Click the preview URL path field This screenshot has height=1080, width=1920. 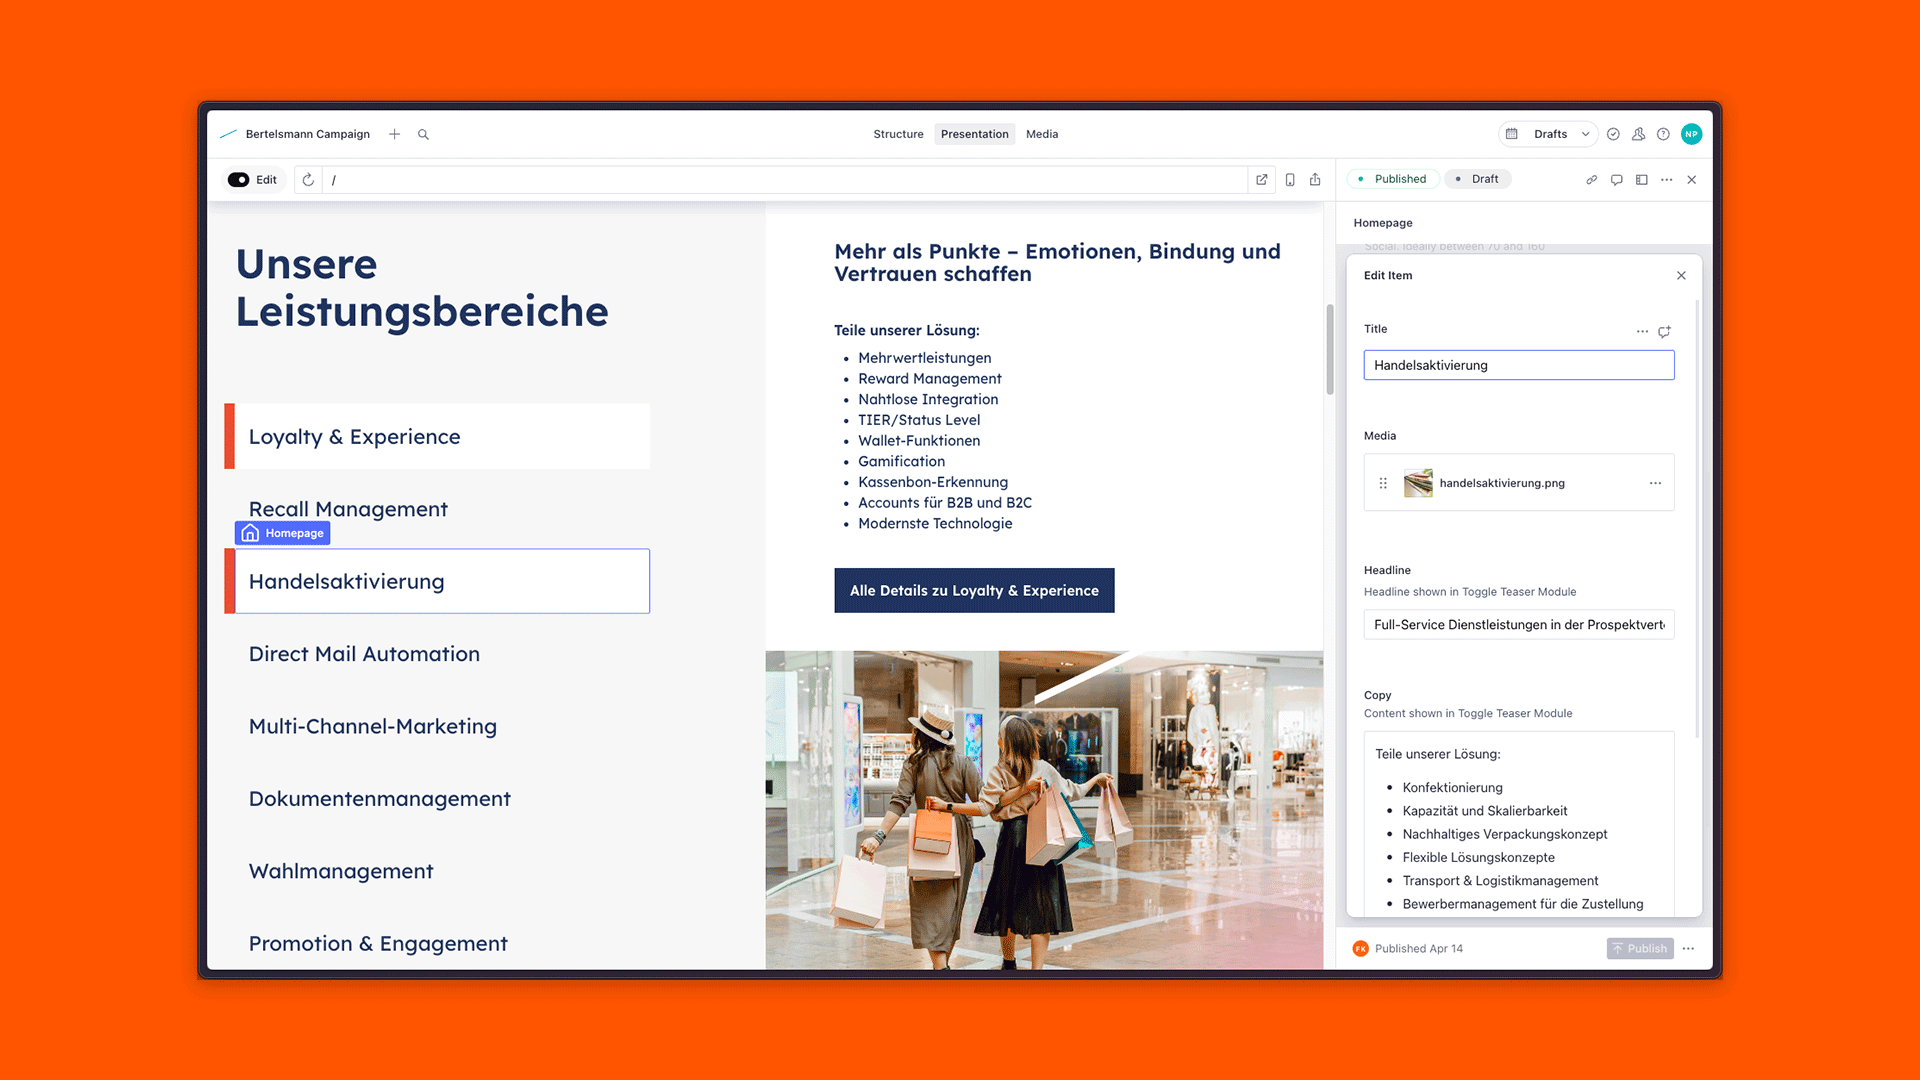[x=785, y=180]
